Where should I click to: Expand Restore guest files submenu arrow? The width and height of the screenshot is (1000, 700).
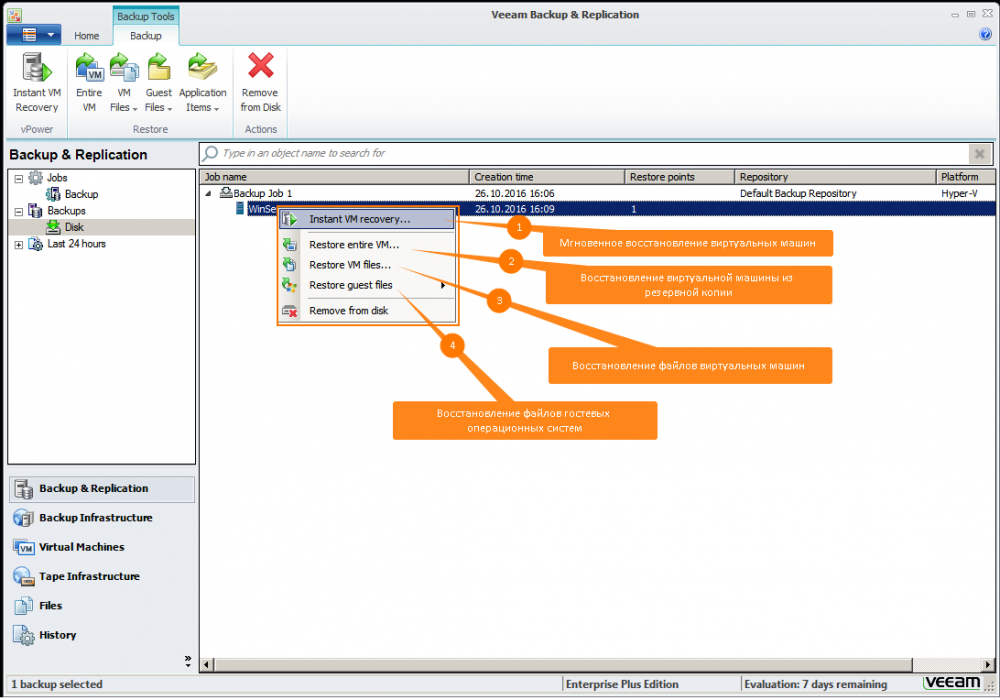[x=443, y=286]
